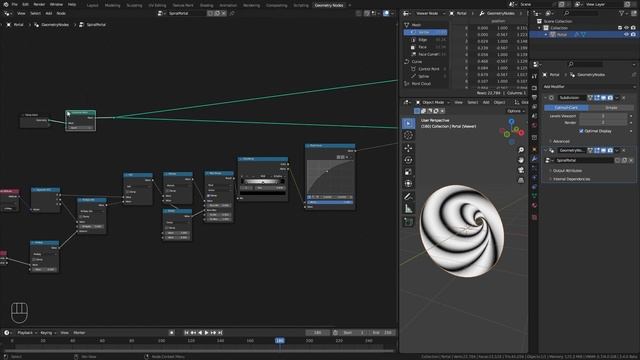This screenshot has width=640, height=360.
Task: Toggle the Optimal Display checkbox
Action: coord(581,131)
